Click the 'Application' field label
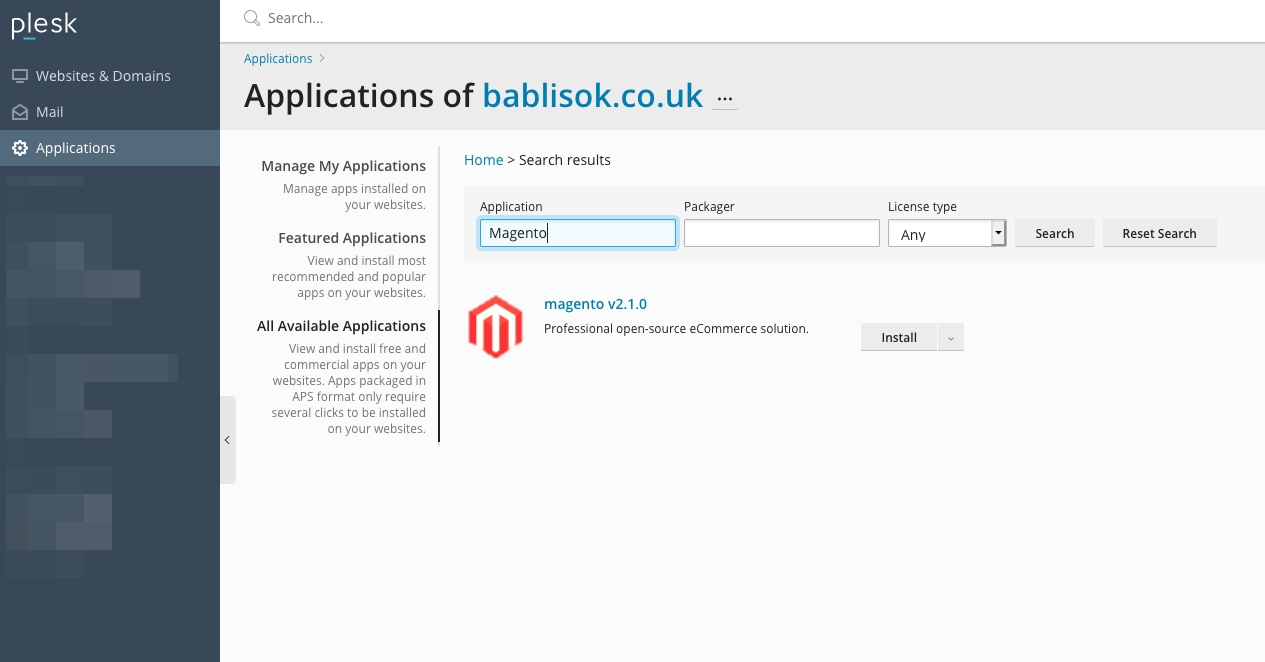 pyautogui.click(x=511, y=207)
